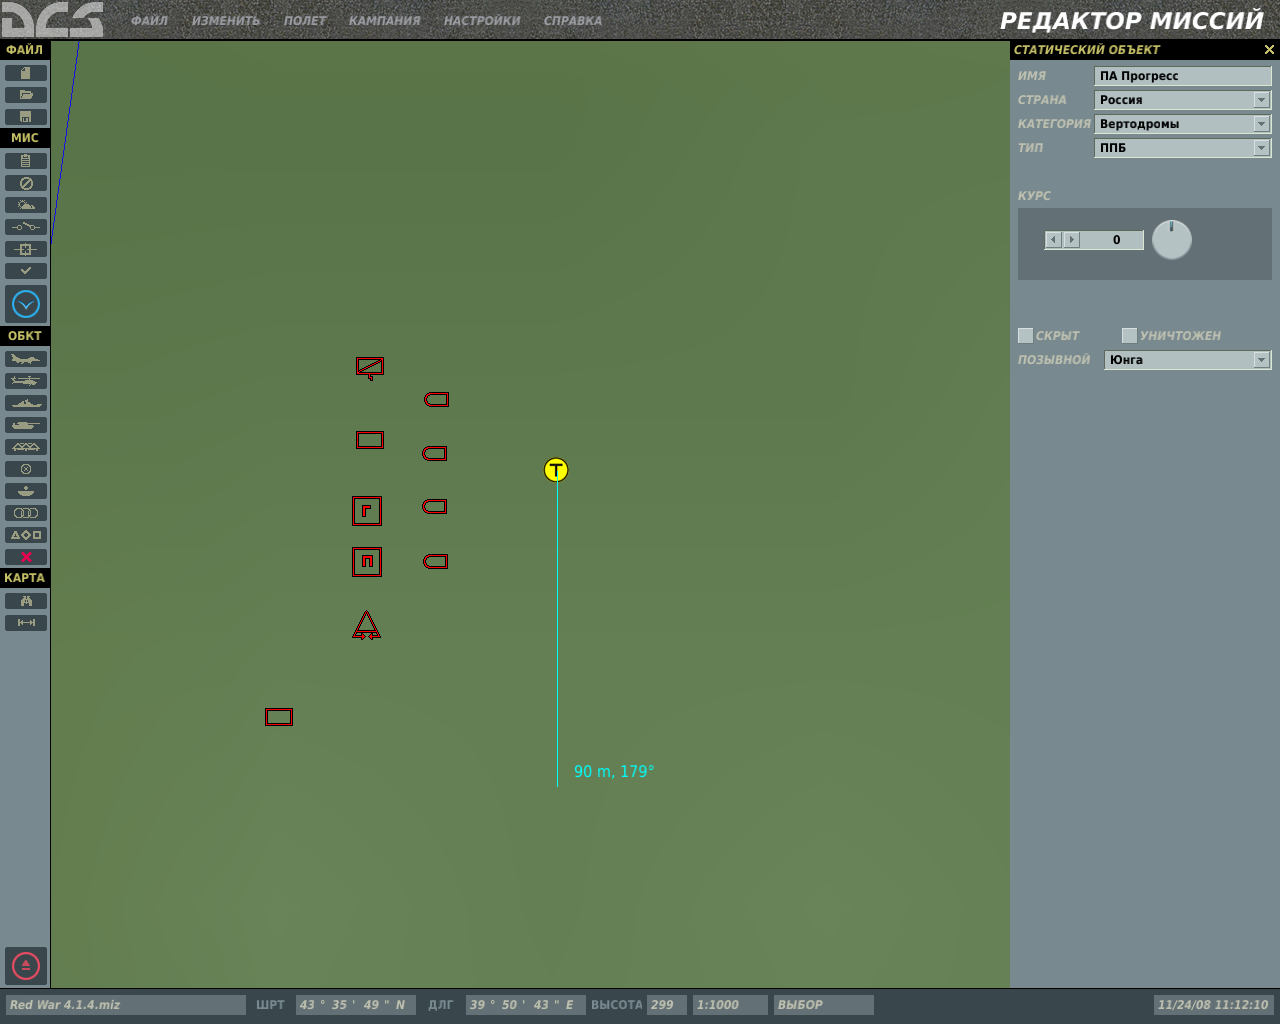Select the tank ground unit tool
Viewport: 1280px width, 1024px height.
click(26, 425)
